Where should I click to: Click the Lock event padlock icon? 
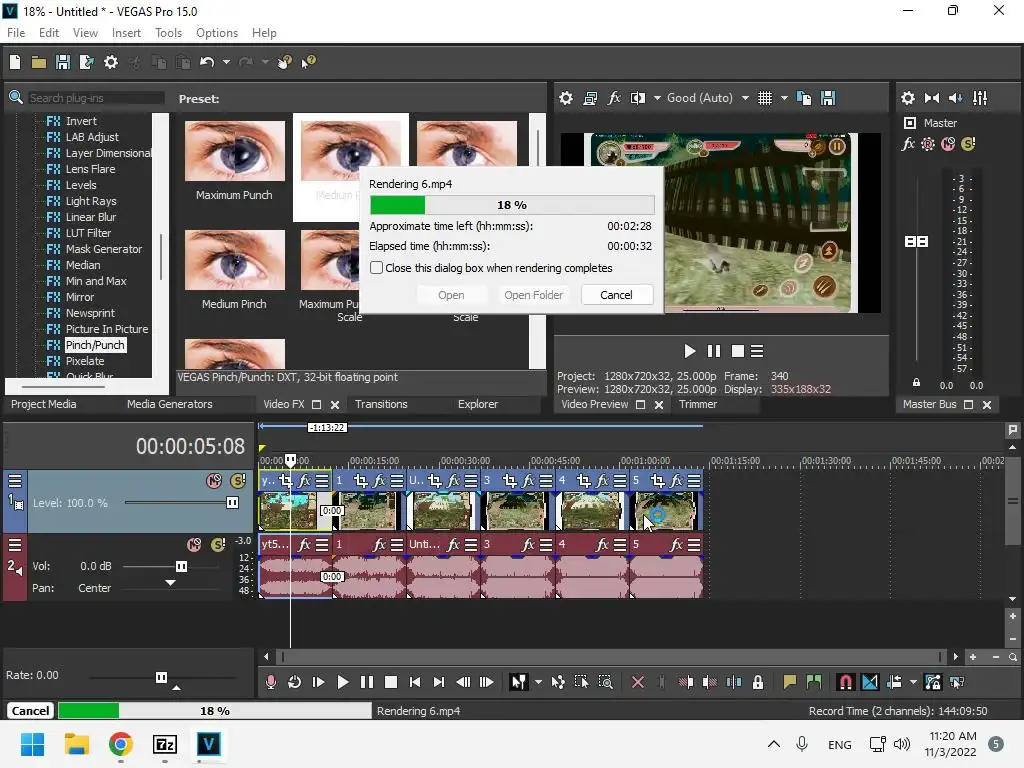(758, 682)
